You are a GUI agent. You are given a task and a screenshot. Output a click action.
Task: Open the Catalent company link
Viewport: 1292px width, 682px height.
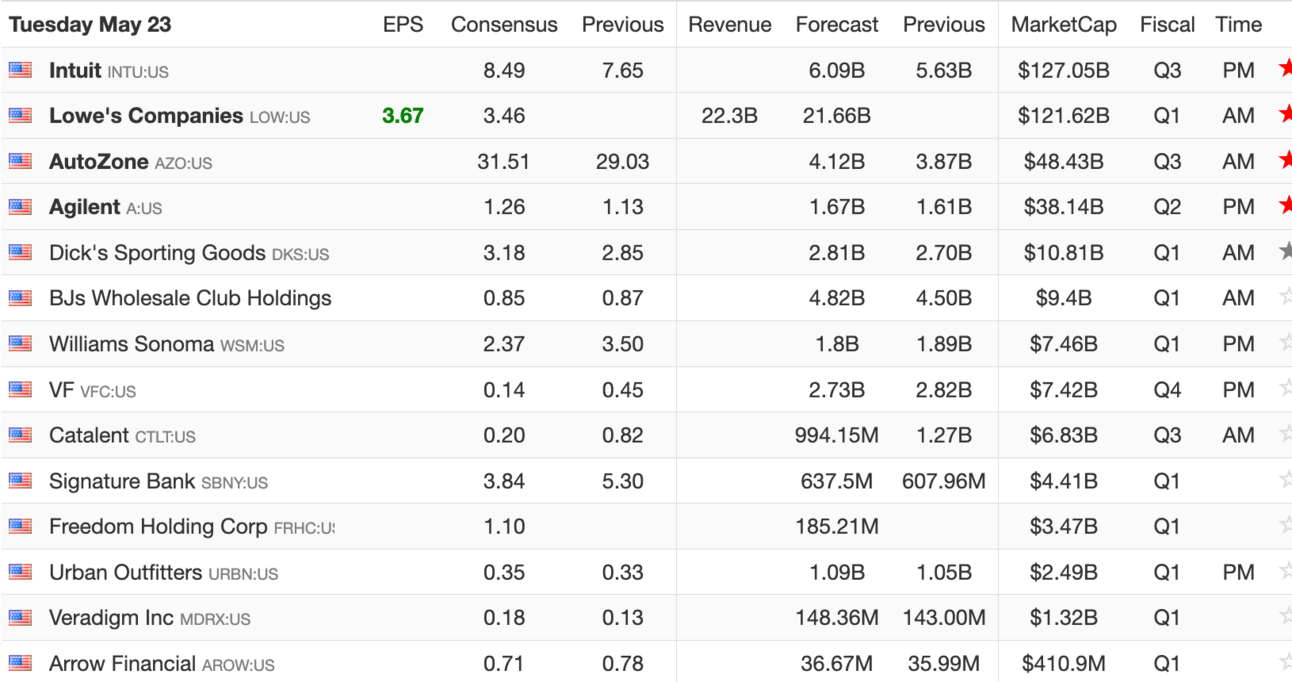pyautogui.click(x=89, y=435)
